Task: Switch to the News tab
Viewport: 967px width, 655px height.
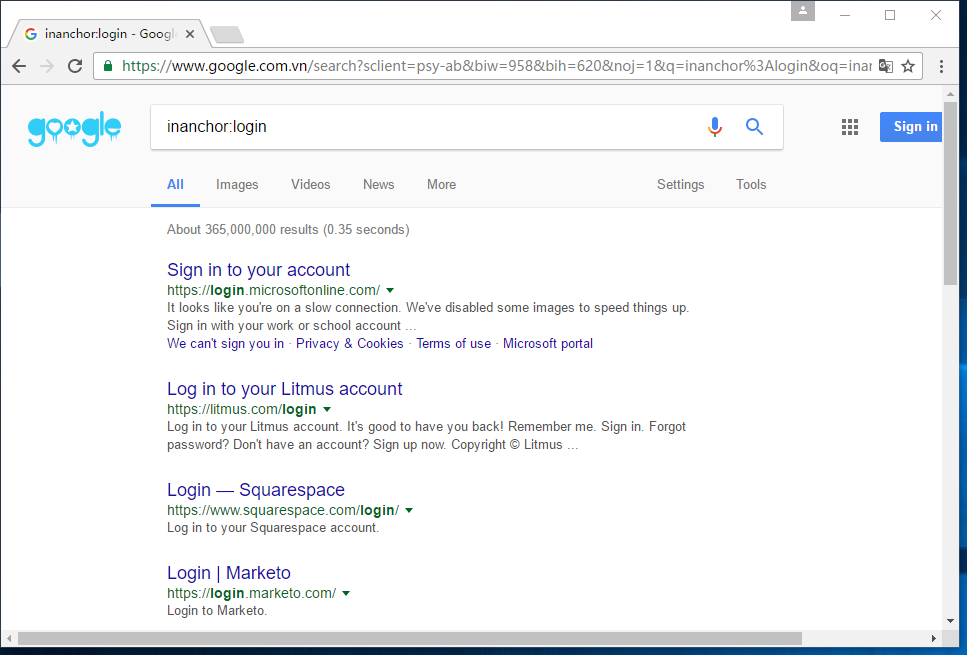Action: pos(378,184)
